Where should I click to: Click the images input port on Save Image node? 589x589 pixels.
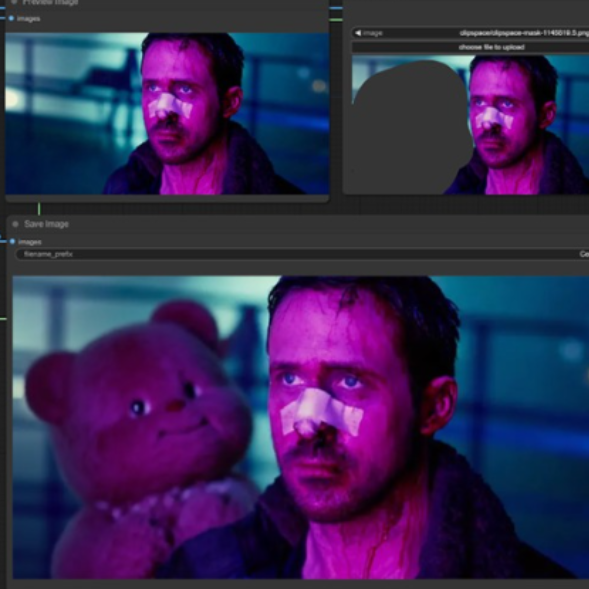coord(12,242)
